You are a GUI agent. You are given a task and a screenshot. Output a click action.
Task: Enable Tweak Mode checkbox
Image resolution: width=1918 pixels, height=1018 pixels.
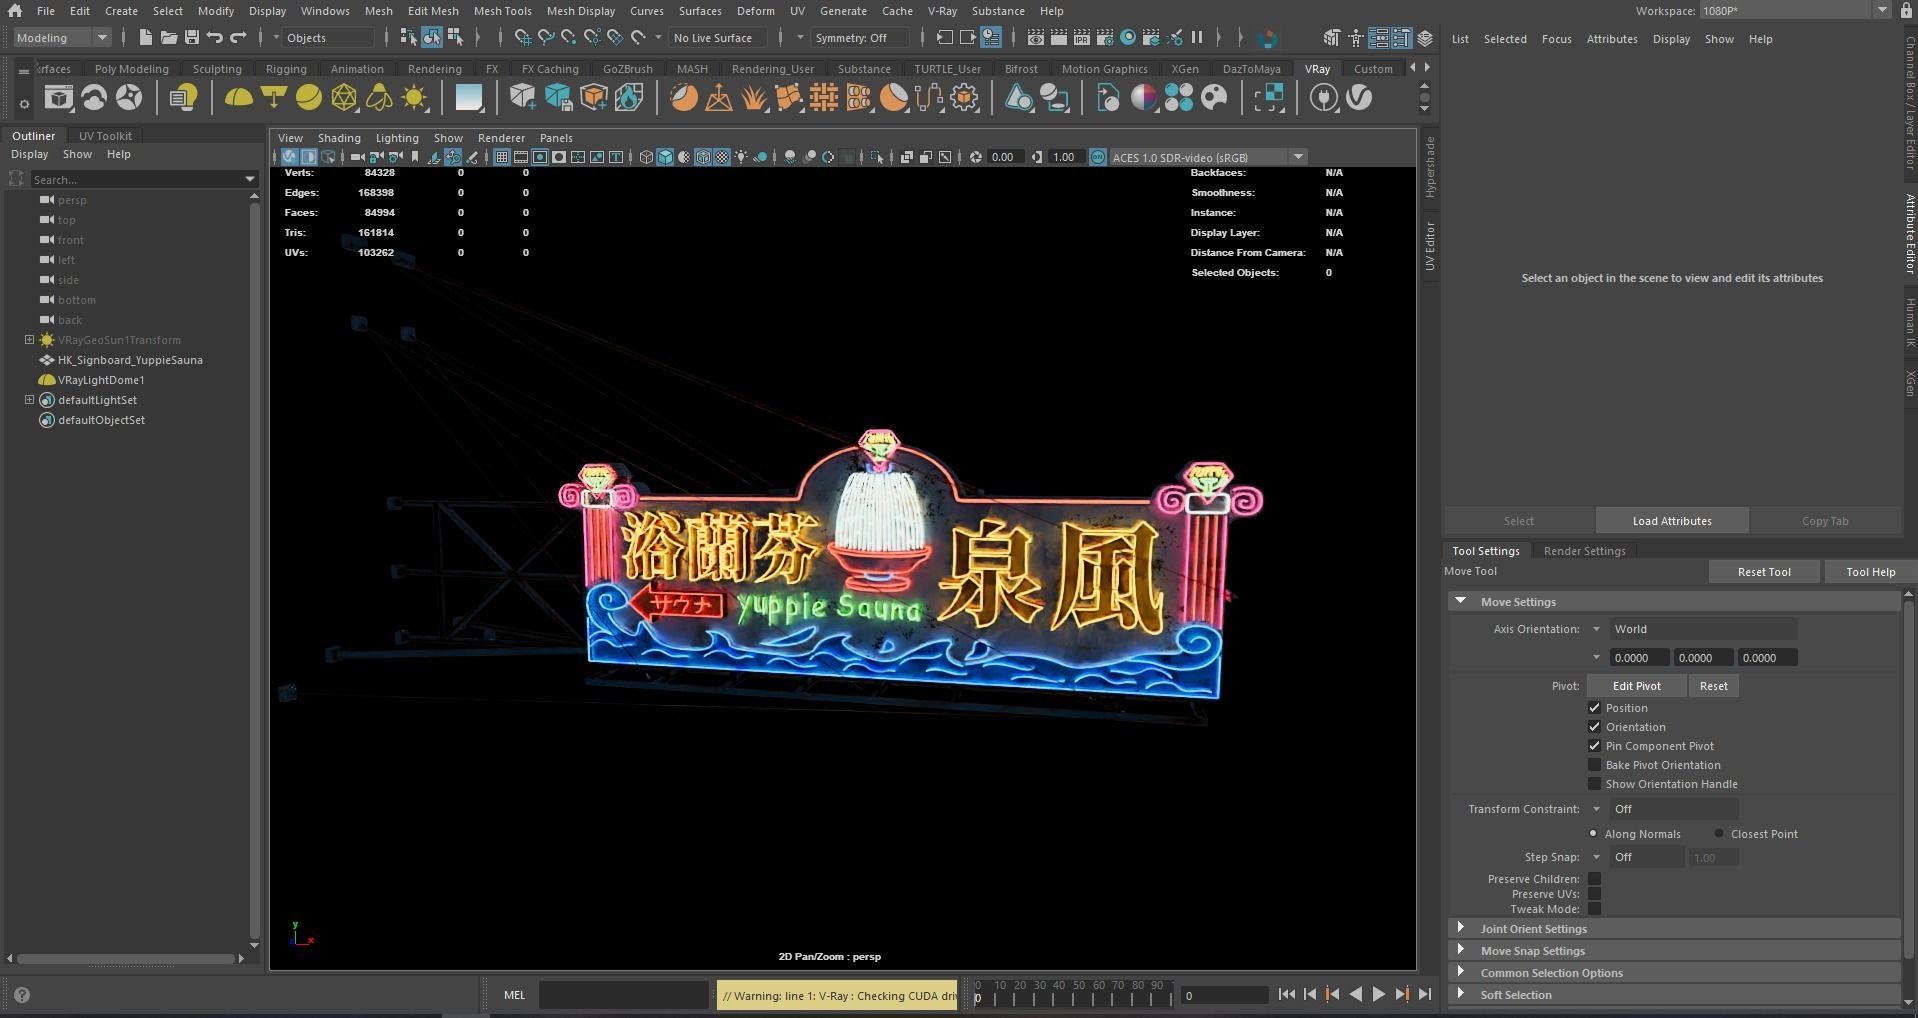click(x=1594, y=909)
